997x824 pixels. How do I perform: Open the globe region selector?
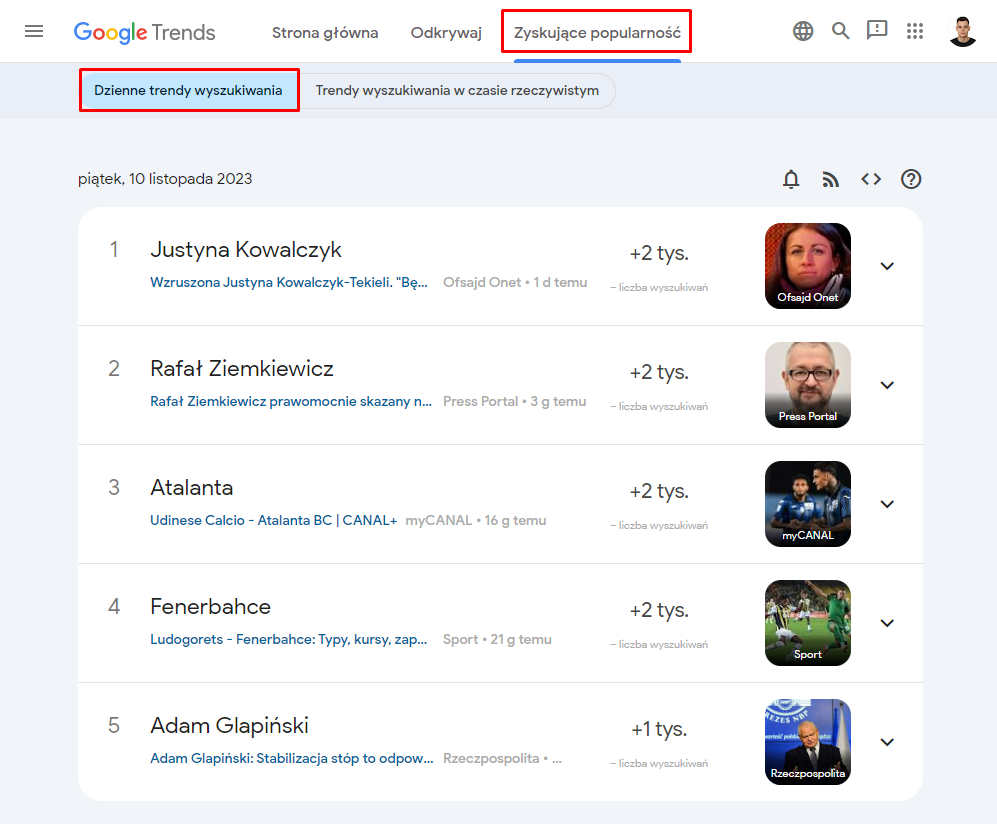coord(803,31)
